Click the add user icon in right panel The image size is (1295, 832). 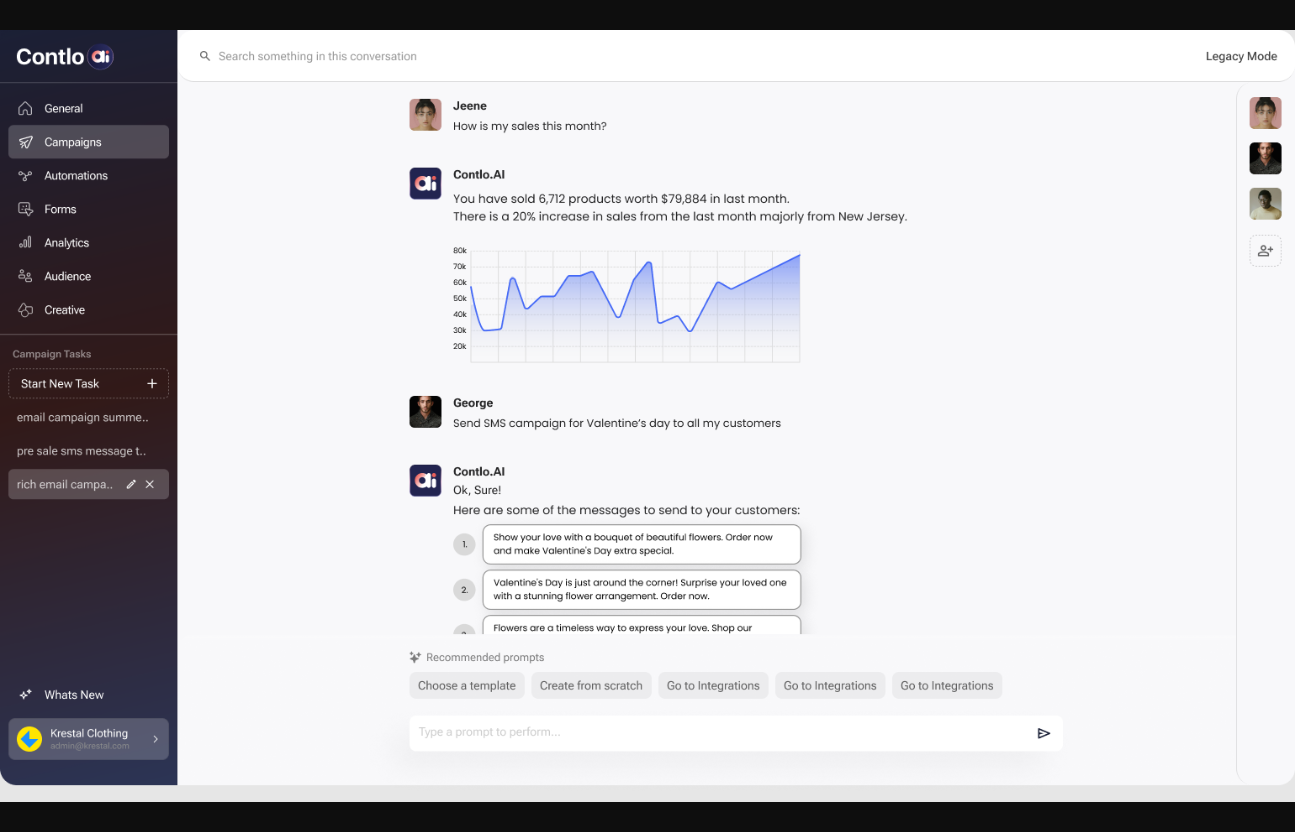pos(1265,251)
